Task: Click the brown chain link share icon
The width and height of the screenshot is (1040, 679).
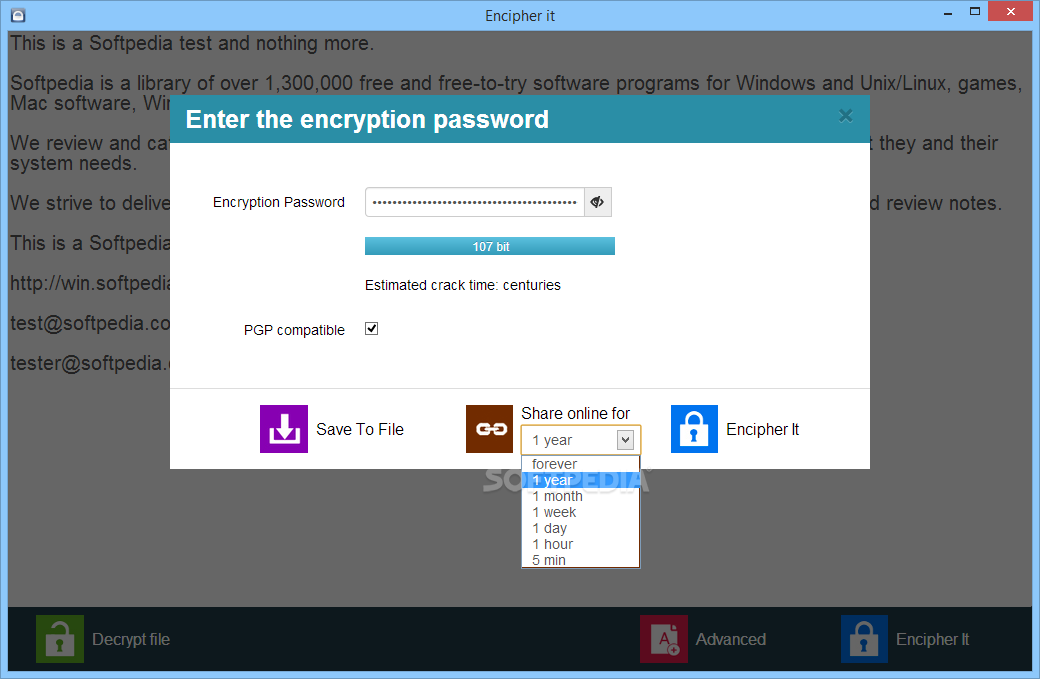Action: (489, 429)
